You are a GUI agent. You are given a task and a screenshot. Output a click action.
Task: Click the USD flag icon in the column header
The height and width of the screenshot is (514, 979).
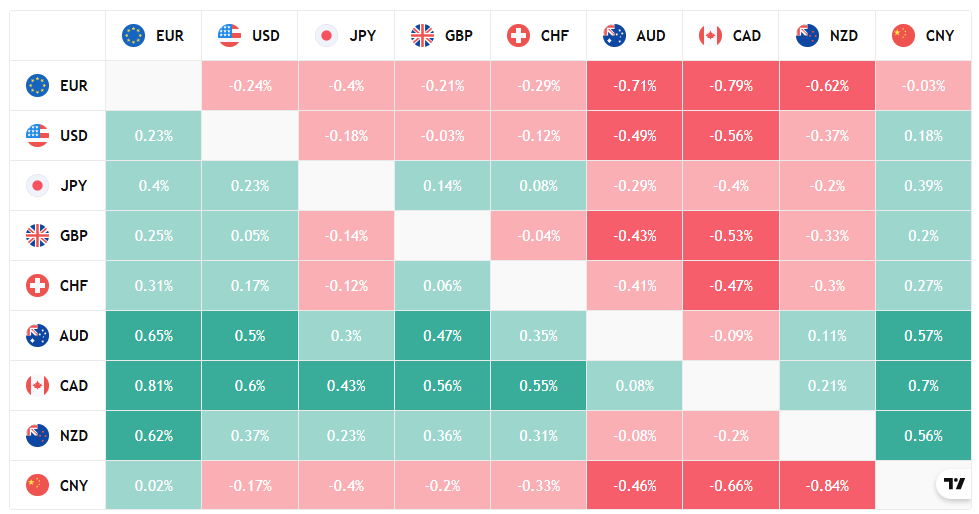coord(230,36)
